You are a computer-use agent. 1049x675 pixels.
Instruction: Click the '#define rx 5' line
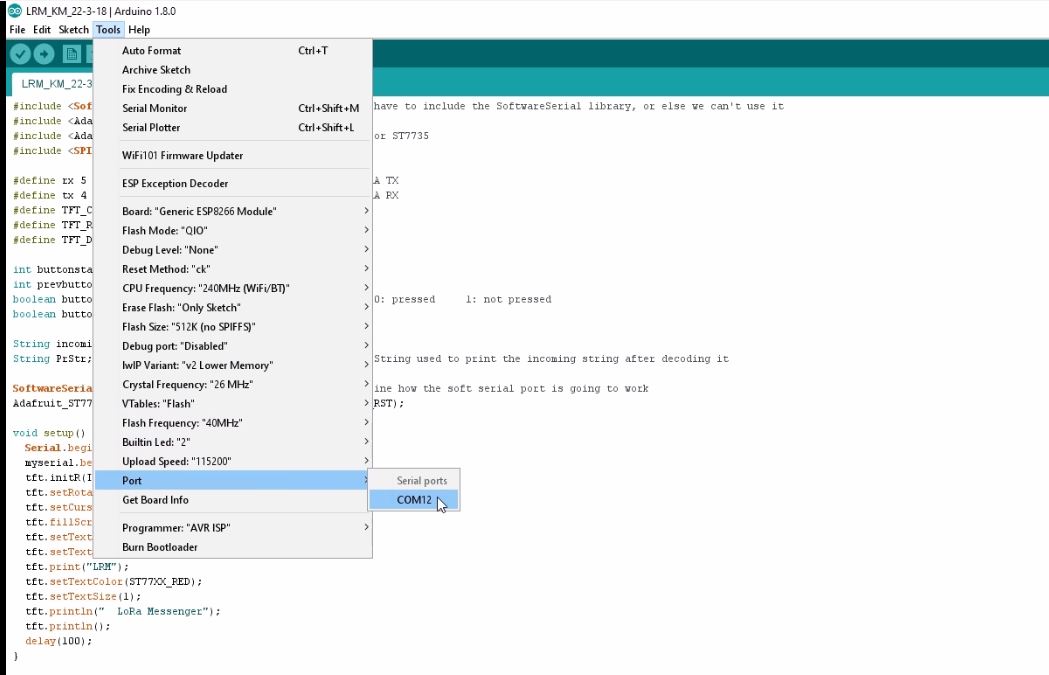[50, 180]
